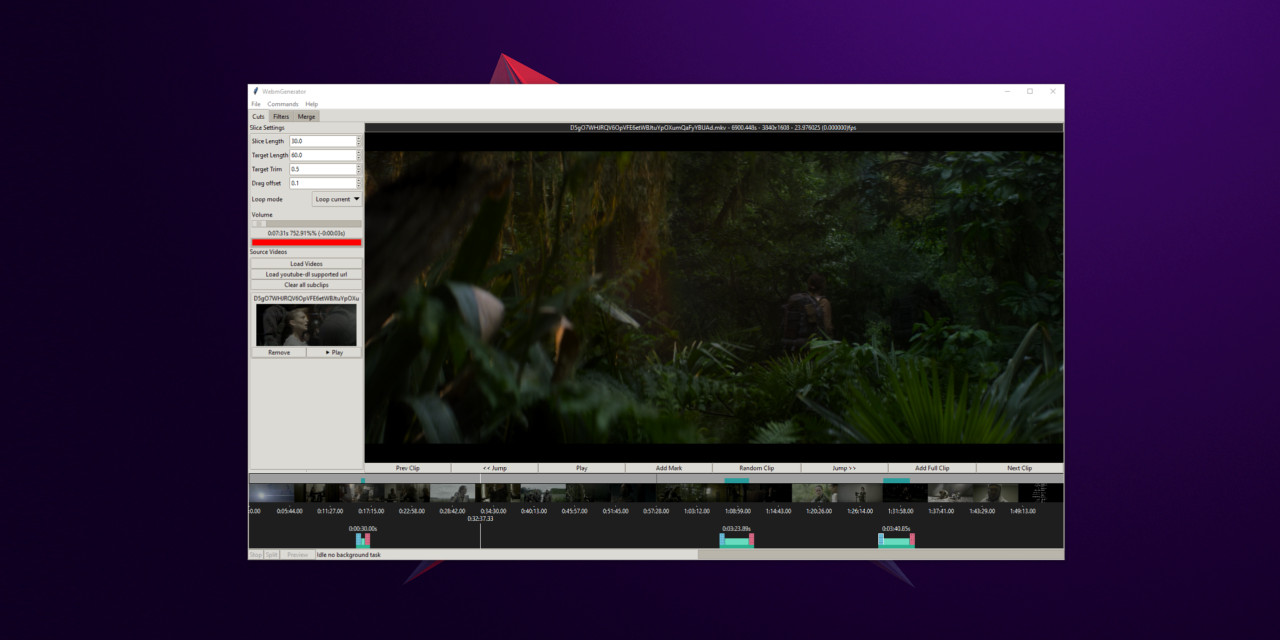Click Load youtube-dl supported url
Image resolution: width=1280 pixels, height=640 pixels.
305,274
